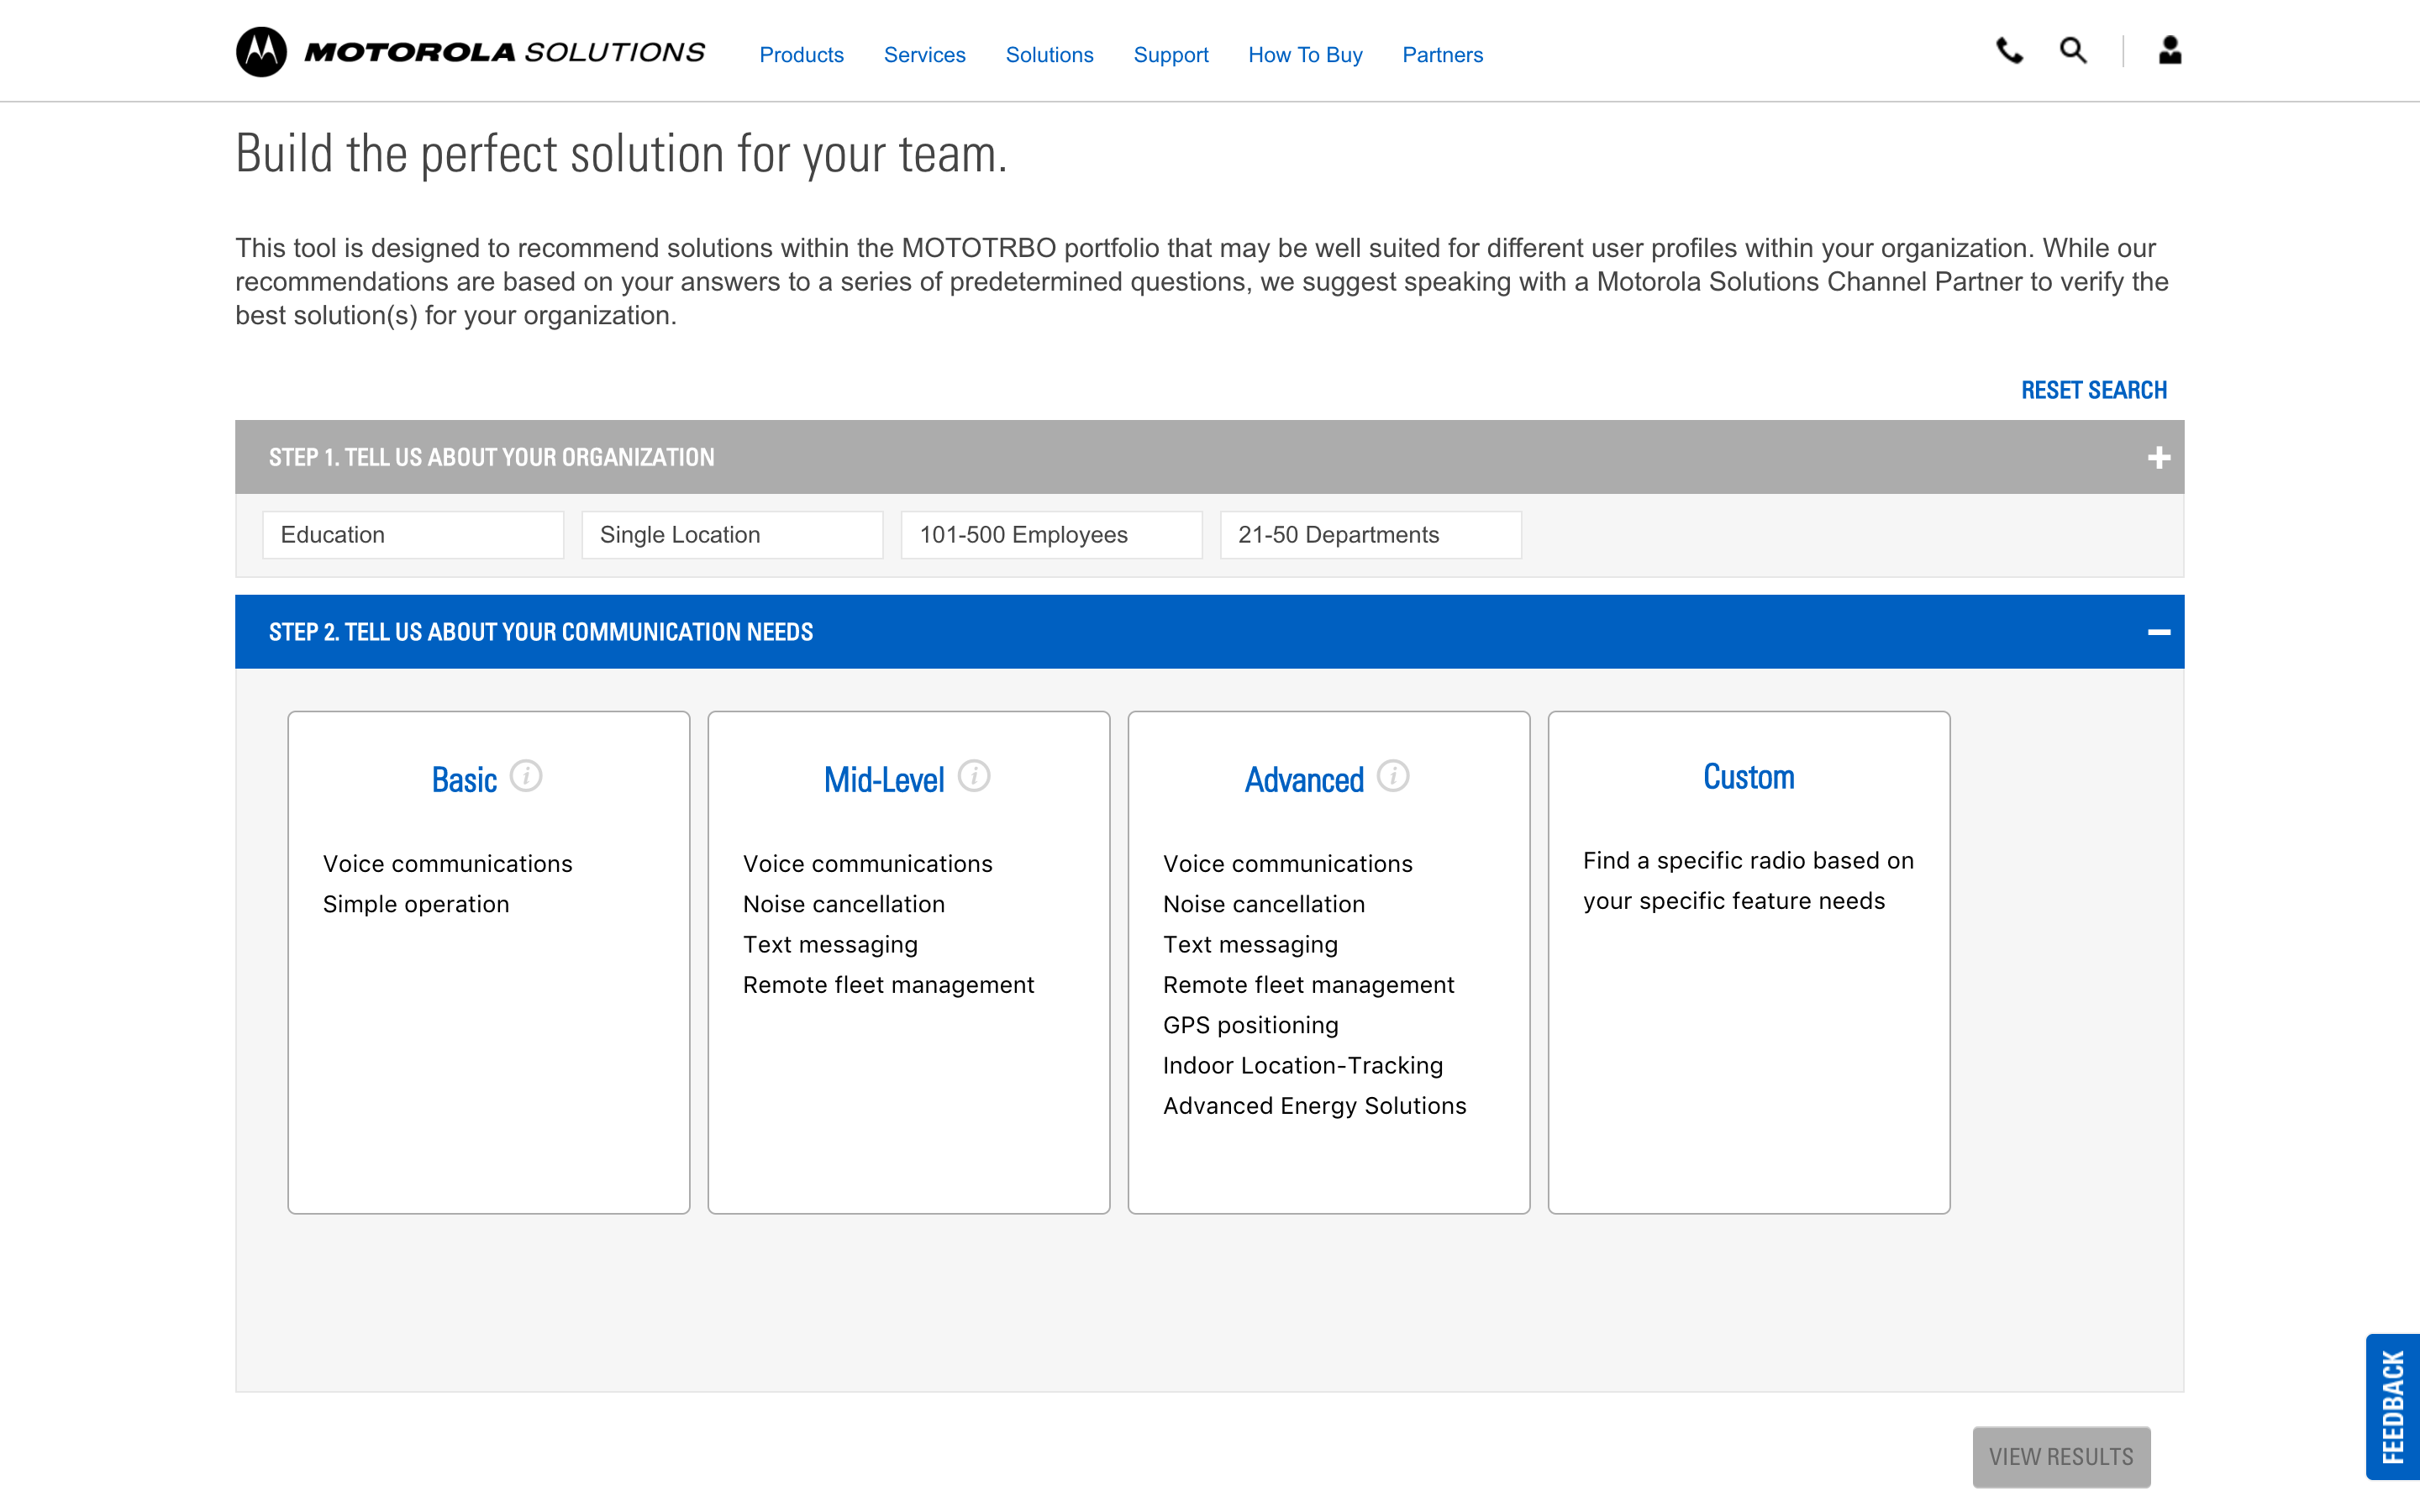Click 'Voice communications' in Basic card

447,863
